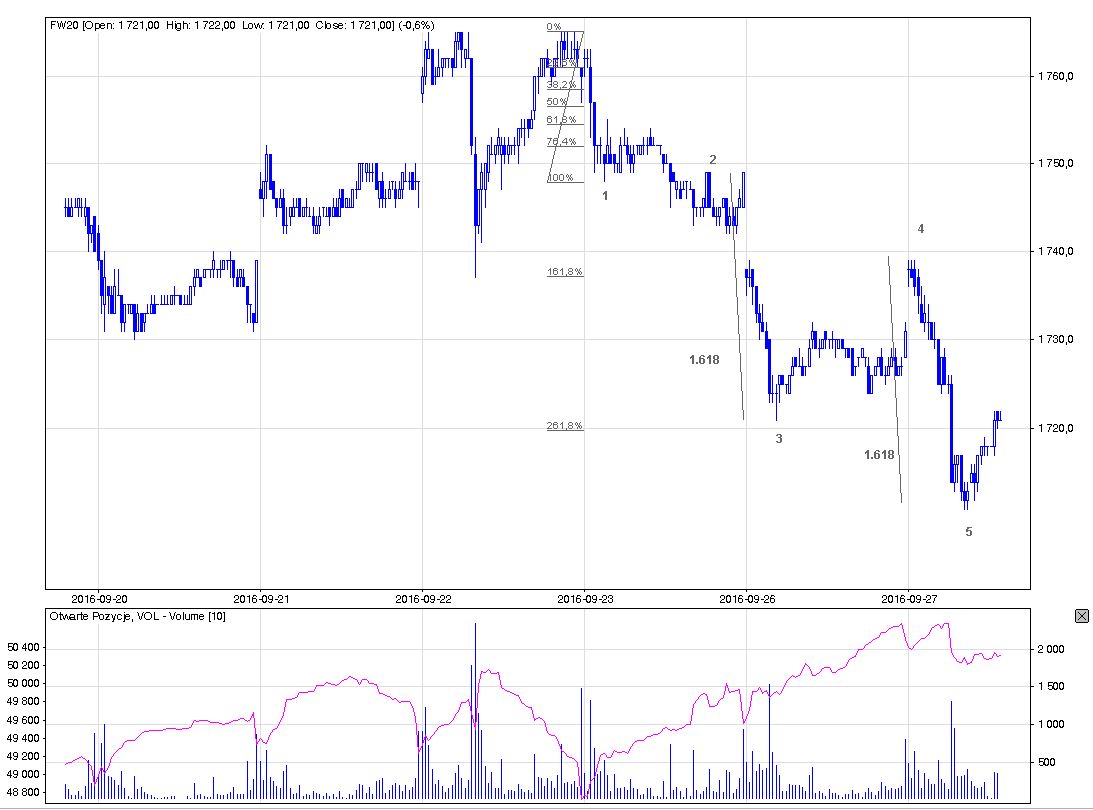This screenshot has width=1093, height=810.
Task: Select the 2016-09-27 date label
Action: 909,599
